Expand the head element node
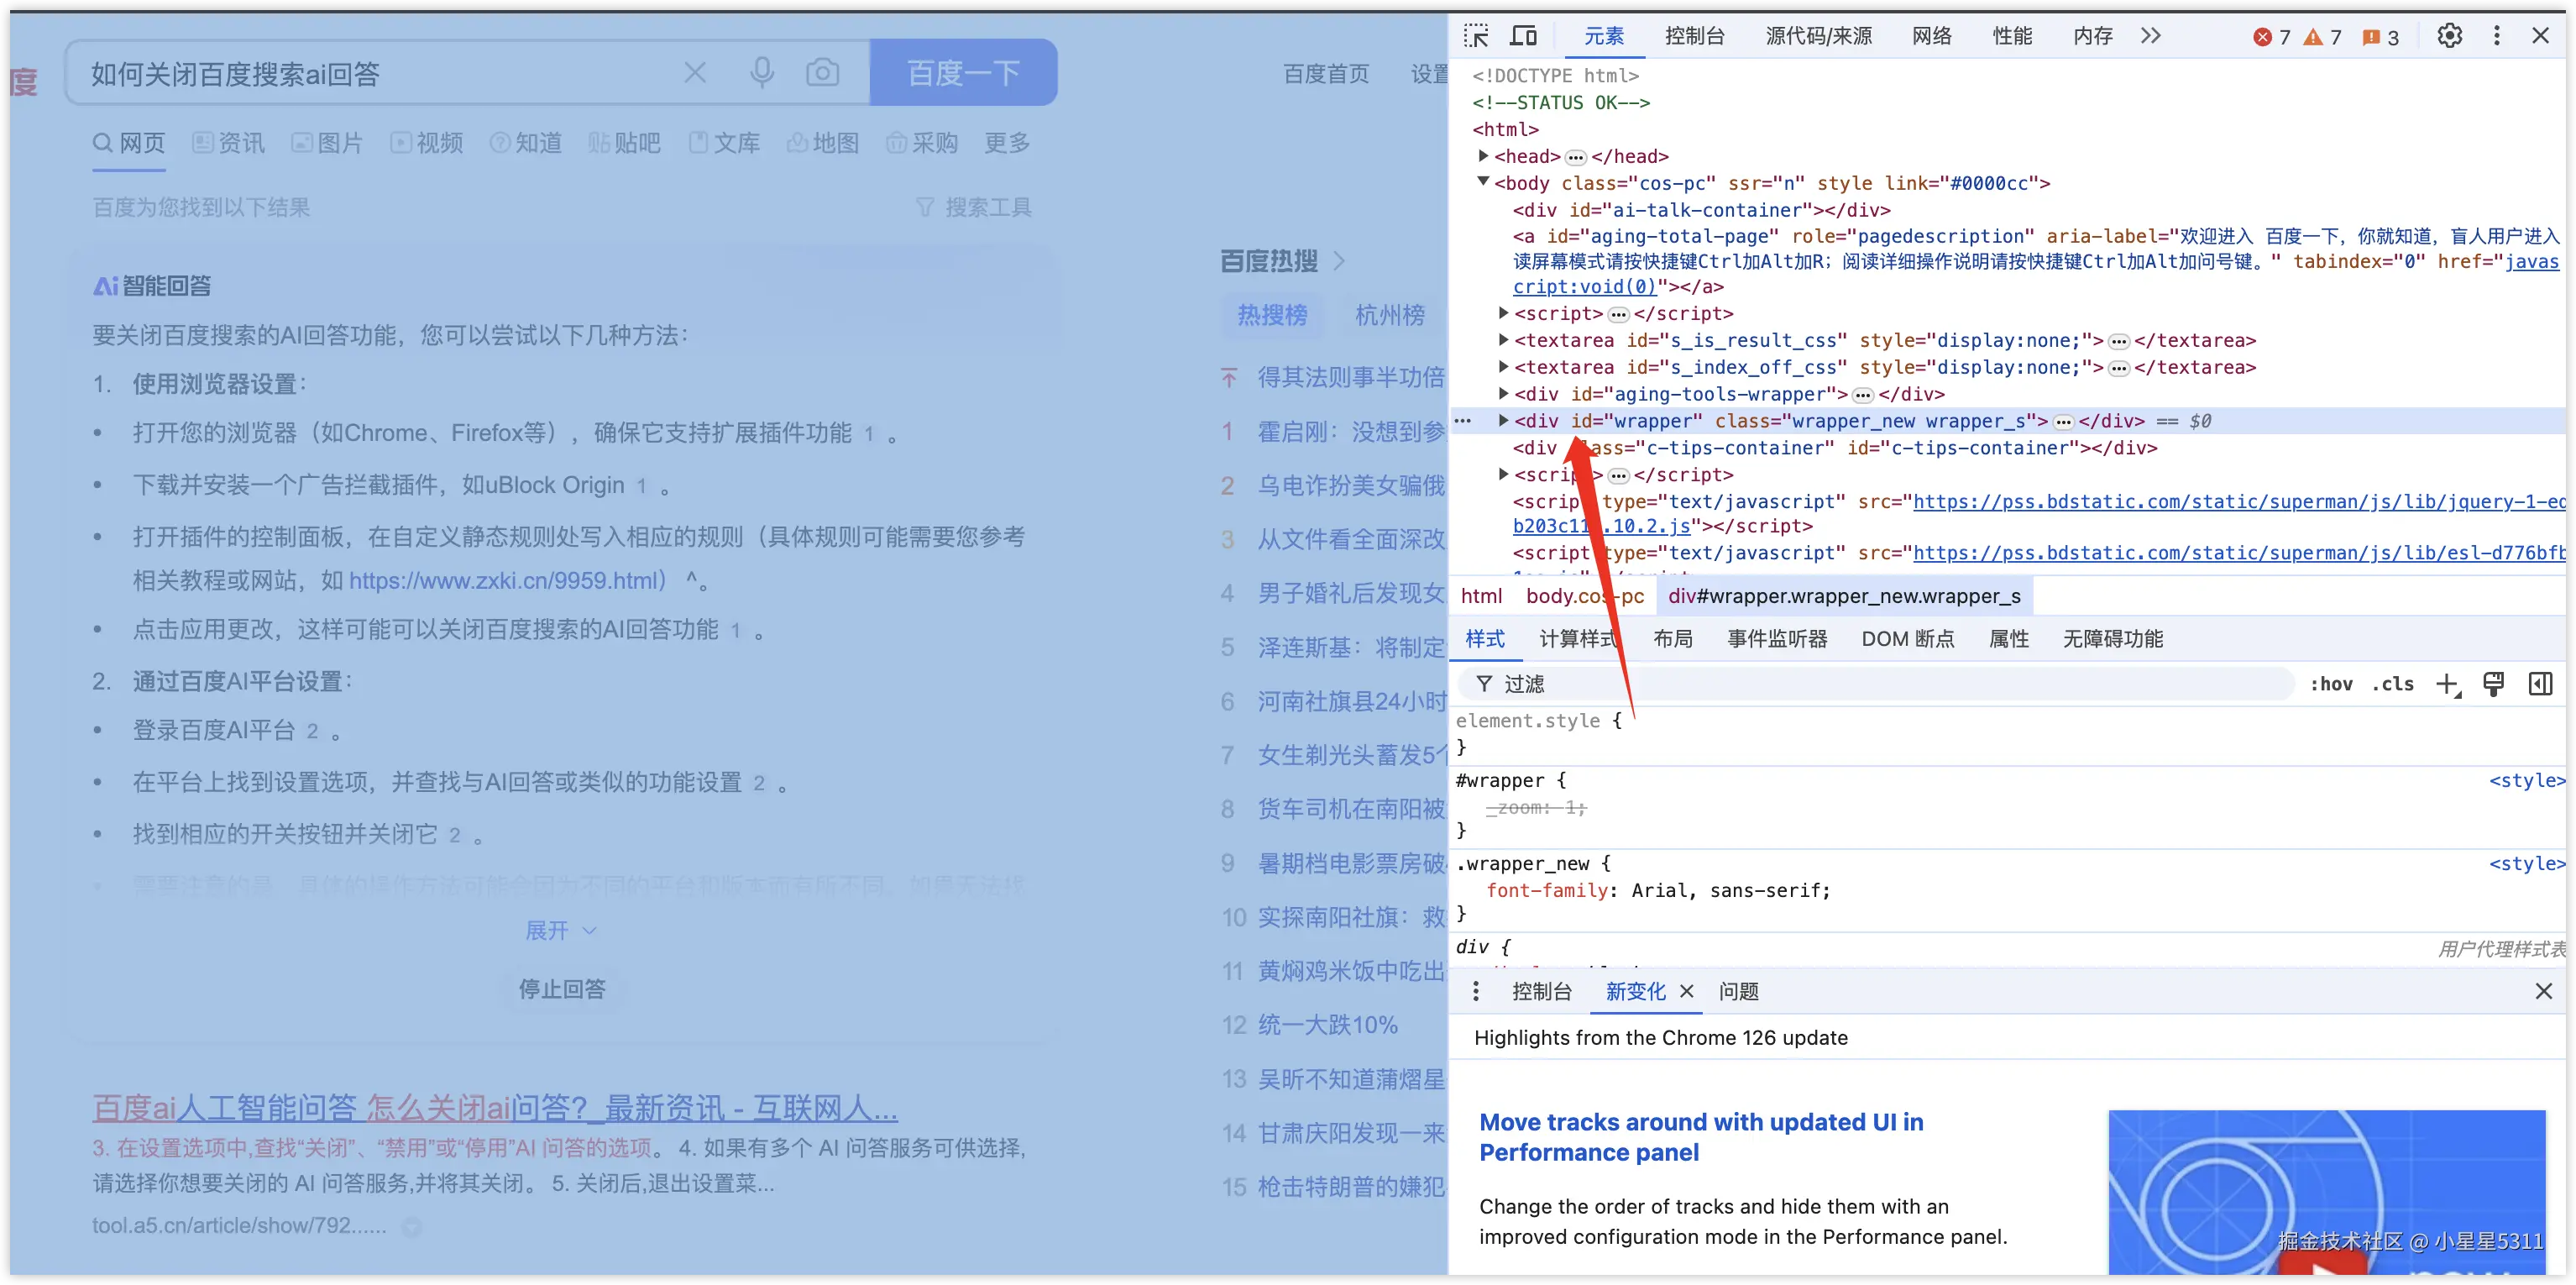This screenshot has width=2576, height=1285. pos(1484,156)
